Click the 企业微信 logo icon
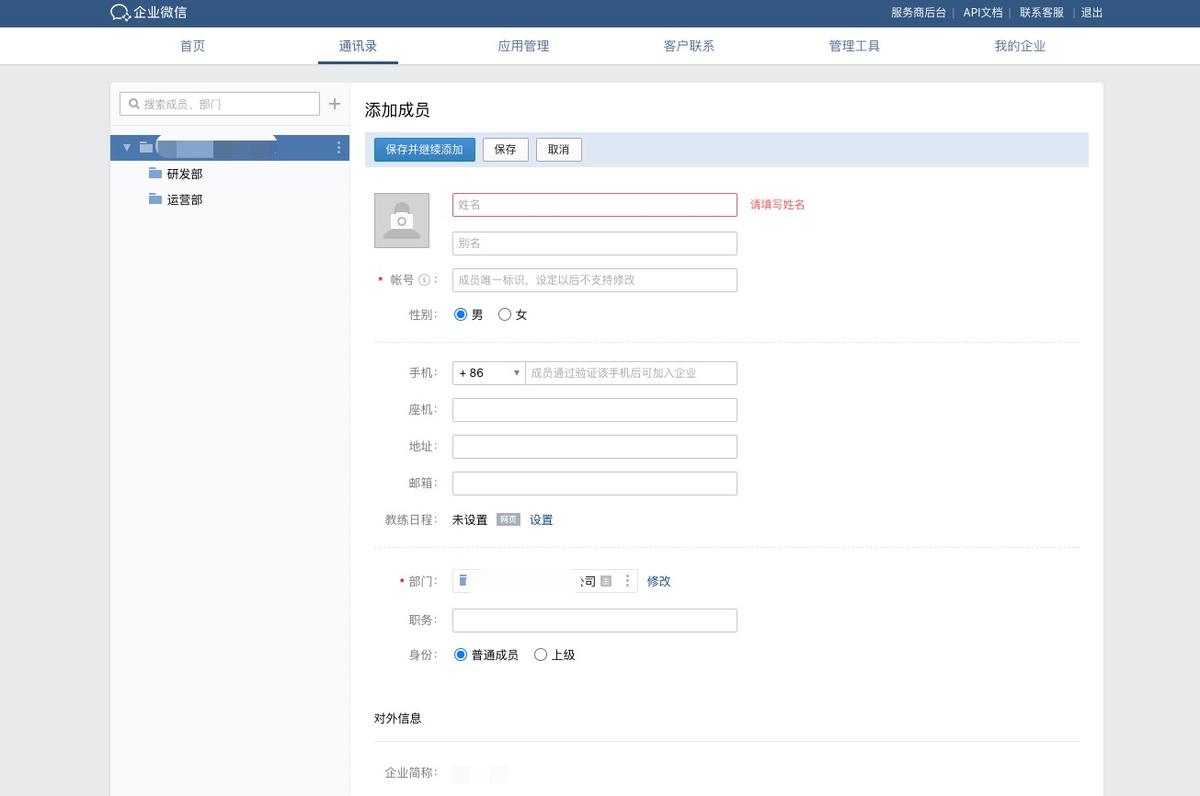Screen dimensions: 1200x796 coord(119,13)
